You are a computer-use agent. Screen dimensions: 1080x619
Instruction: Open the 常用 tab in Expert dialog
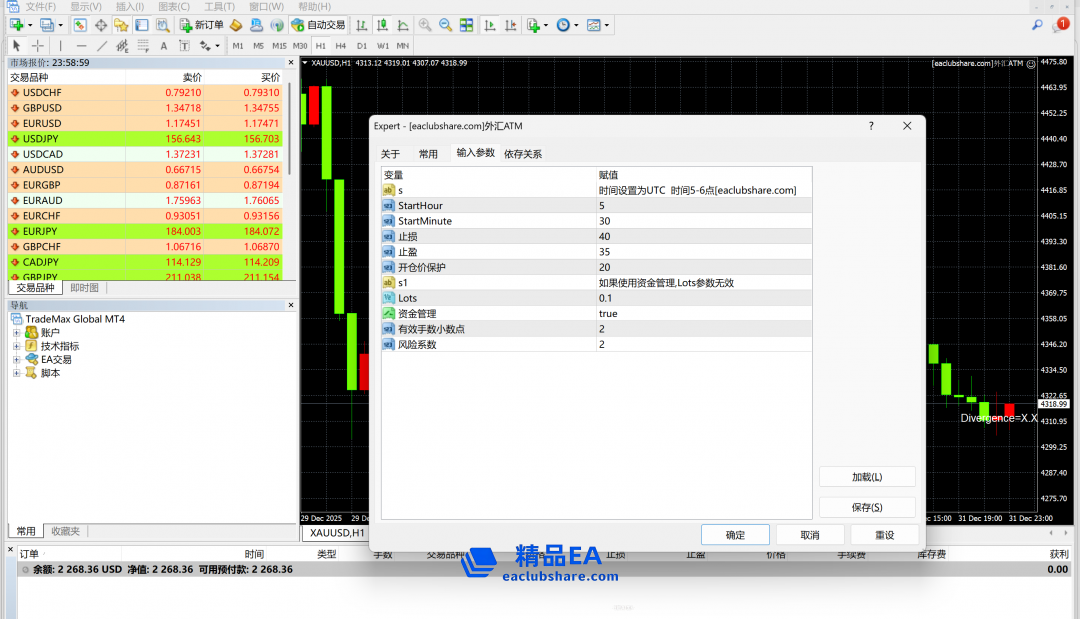point(428,154)
